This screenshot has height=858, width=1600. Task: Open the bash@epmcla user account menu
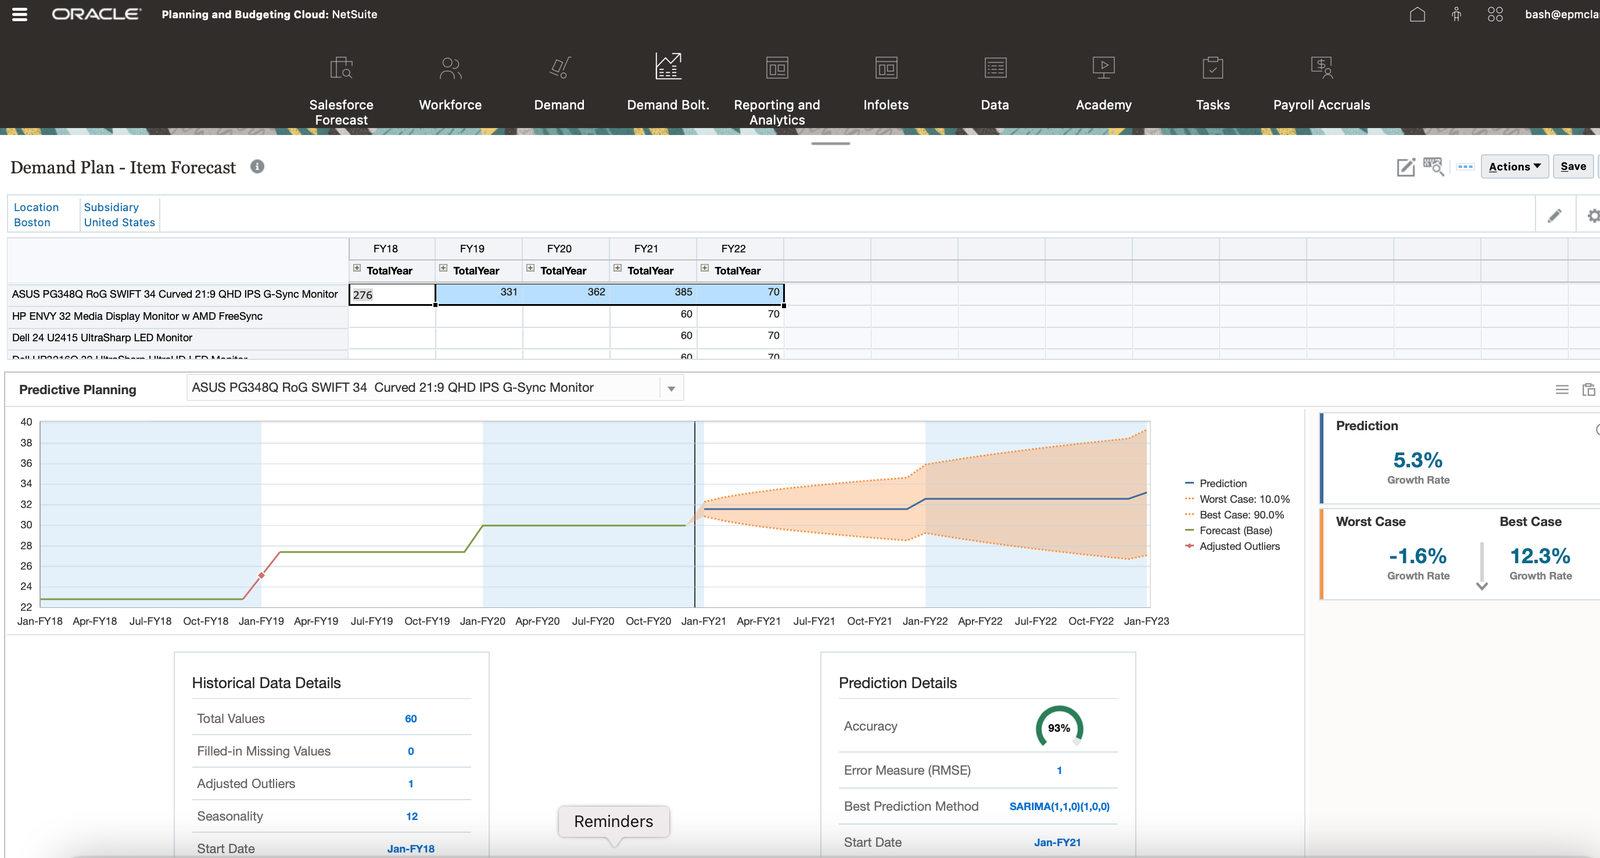[1562, 14]
